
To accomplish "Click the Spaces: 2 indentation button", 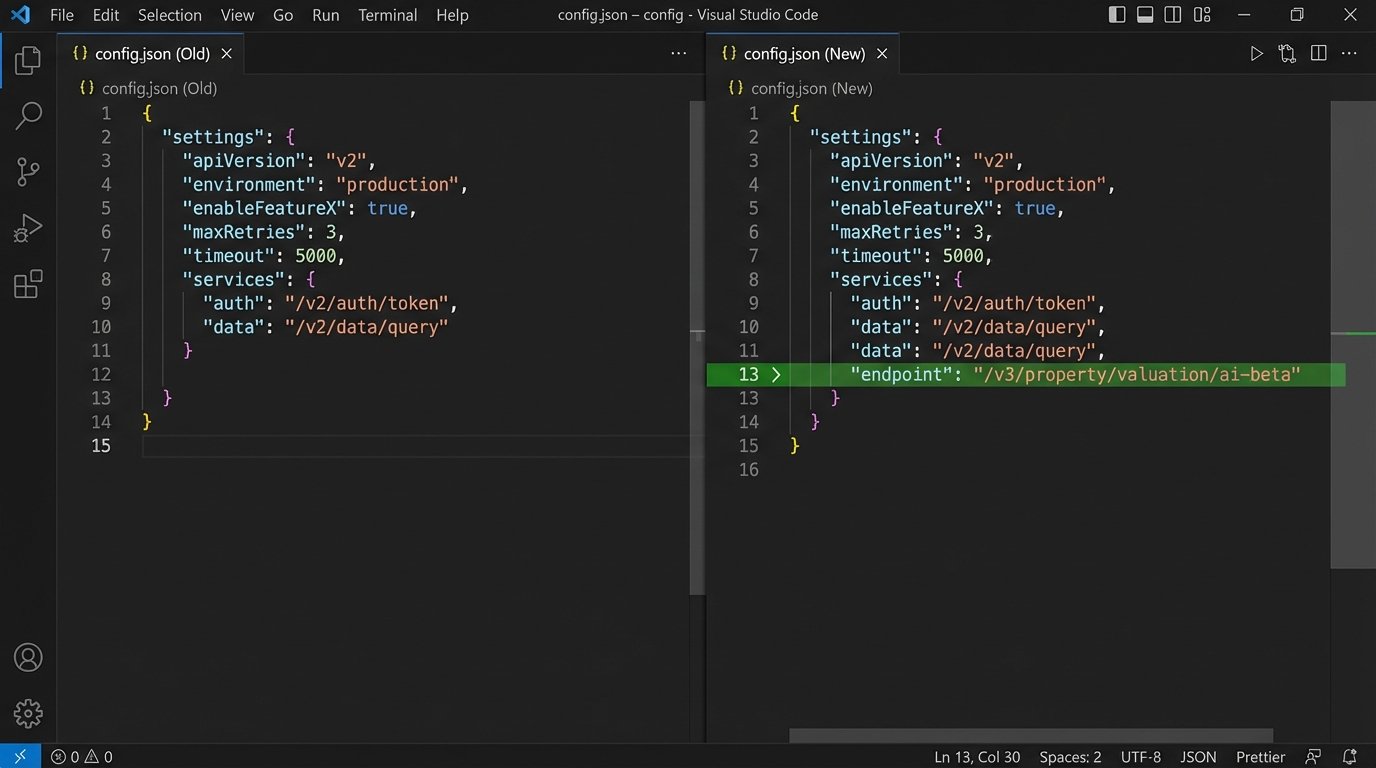I will click(x=1070, y=757).
